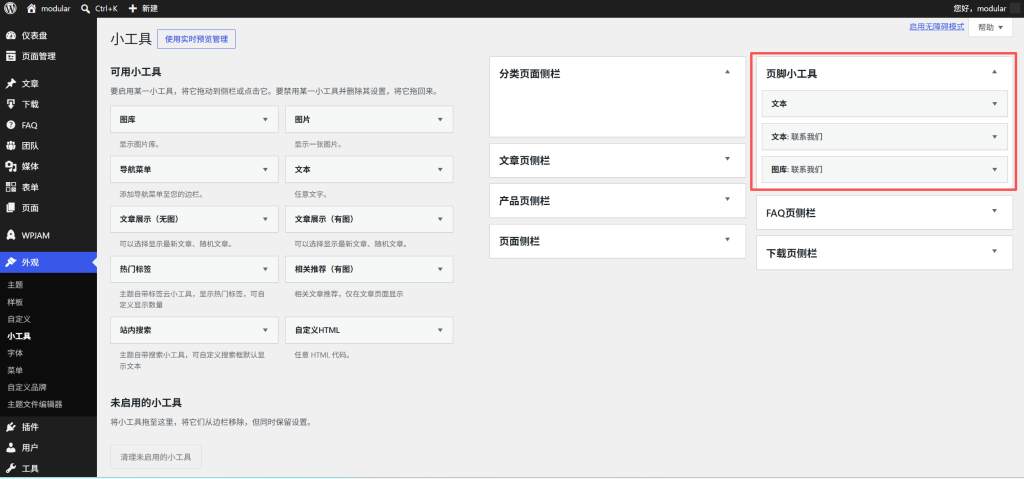
Task: Expand the 自定义HTML widget
Action: pos(440,330)
